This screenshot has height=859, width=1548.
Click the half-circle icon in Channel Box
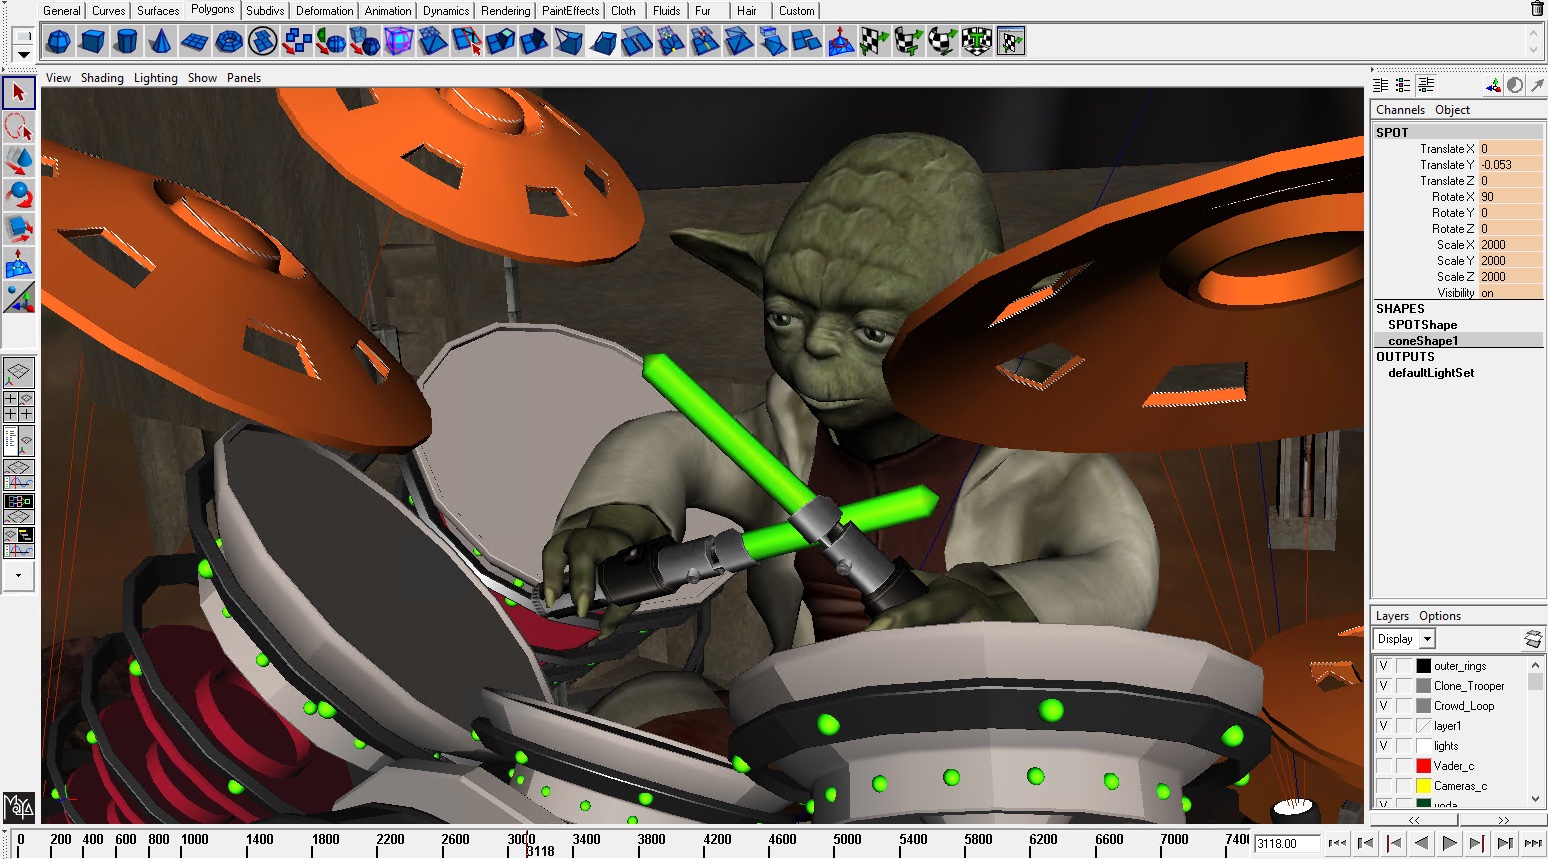point(1515,86)
